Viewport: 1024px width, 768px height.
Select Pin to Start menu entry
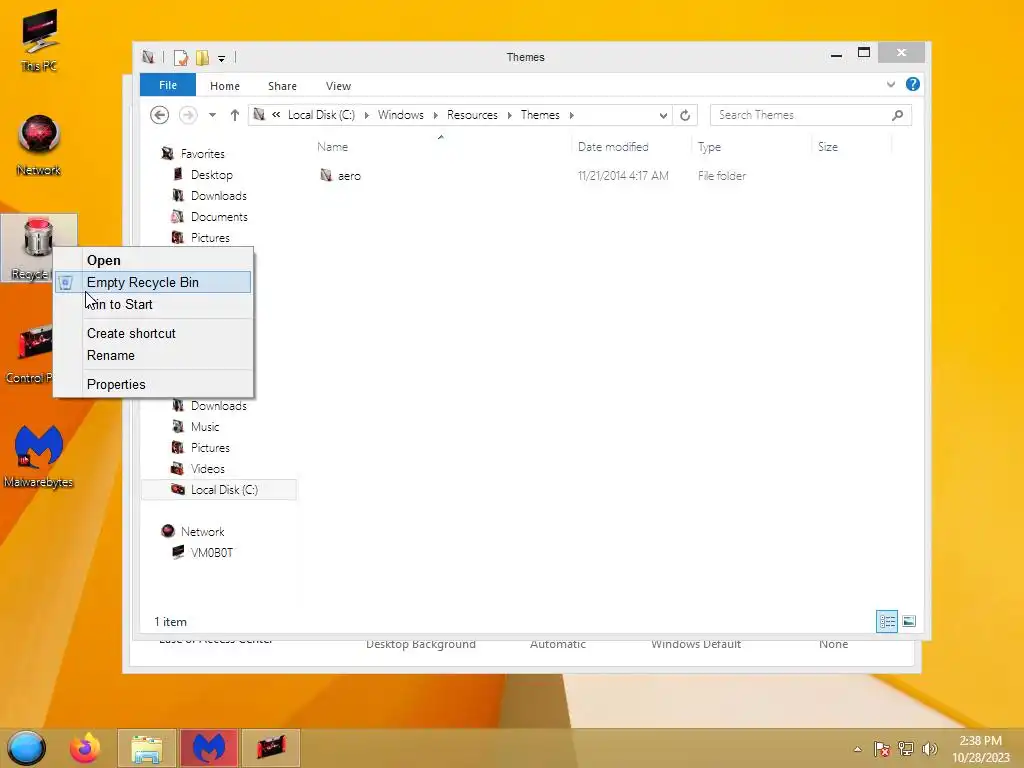coord(153,304)
